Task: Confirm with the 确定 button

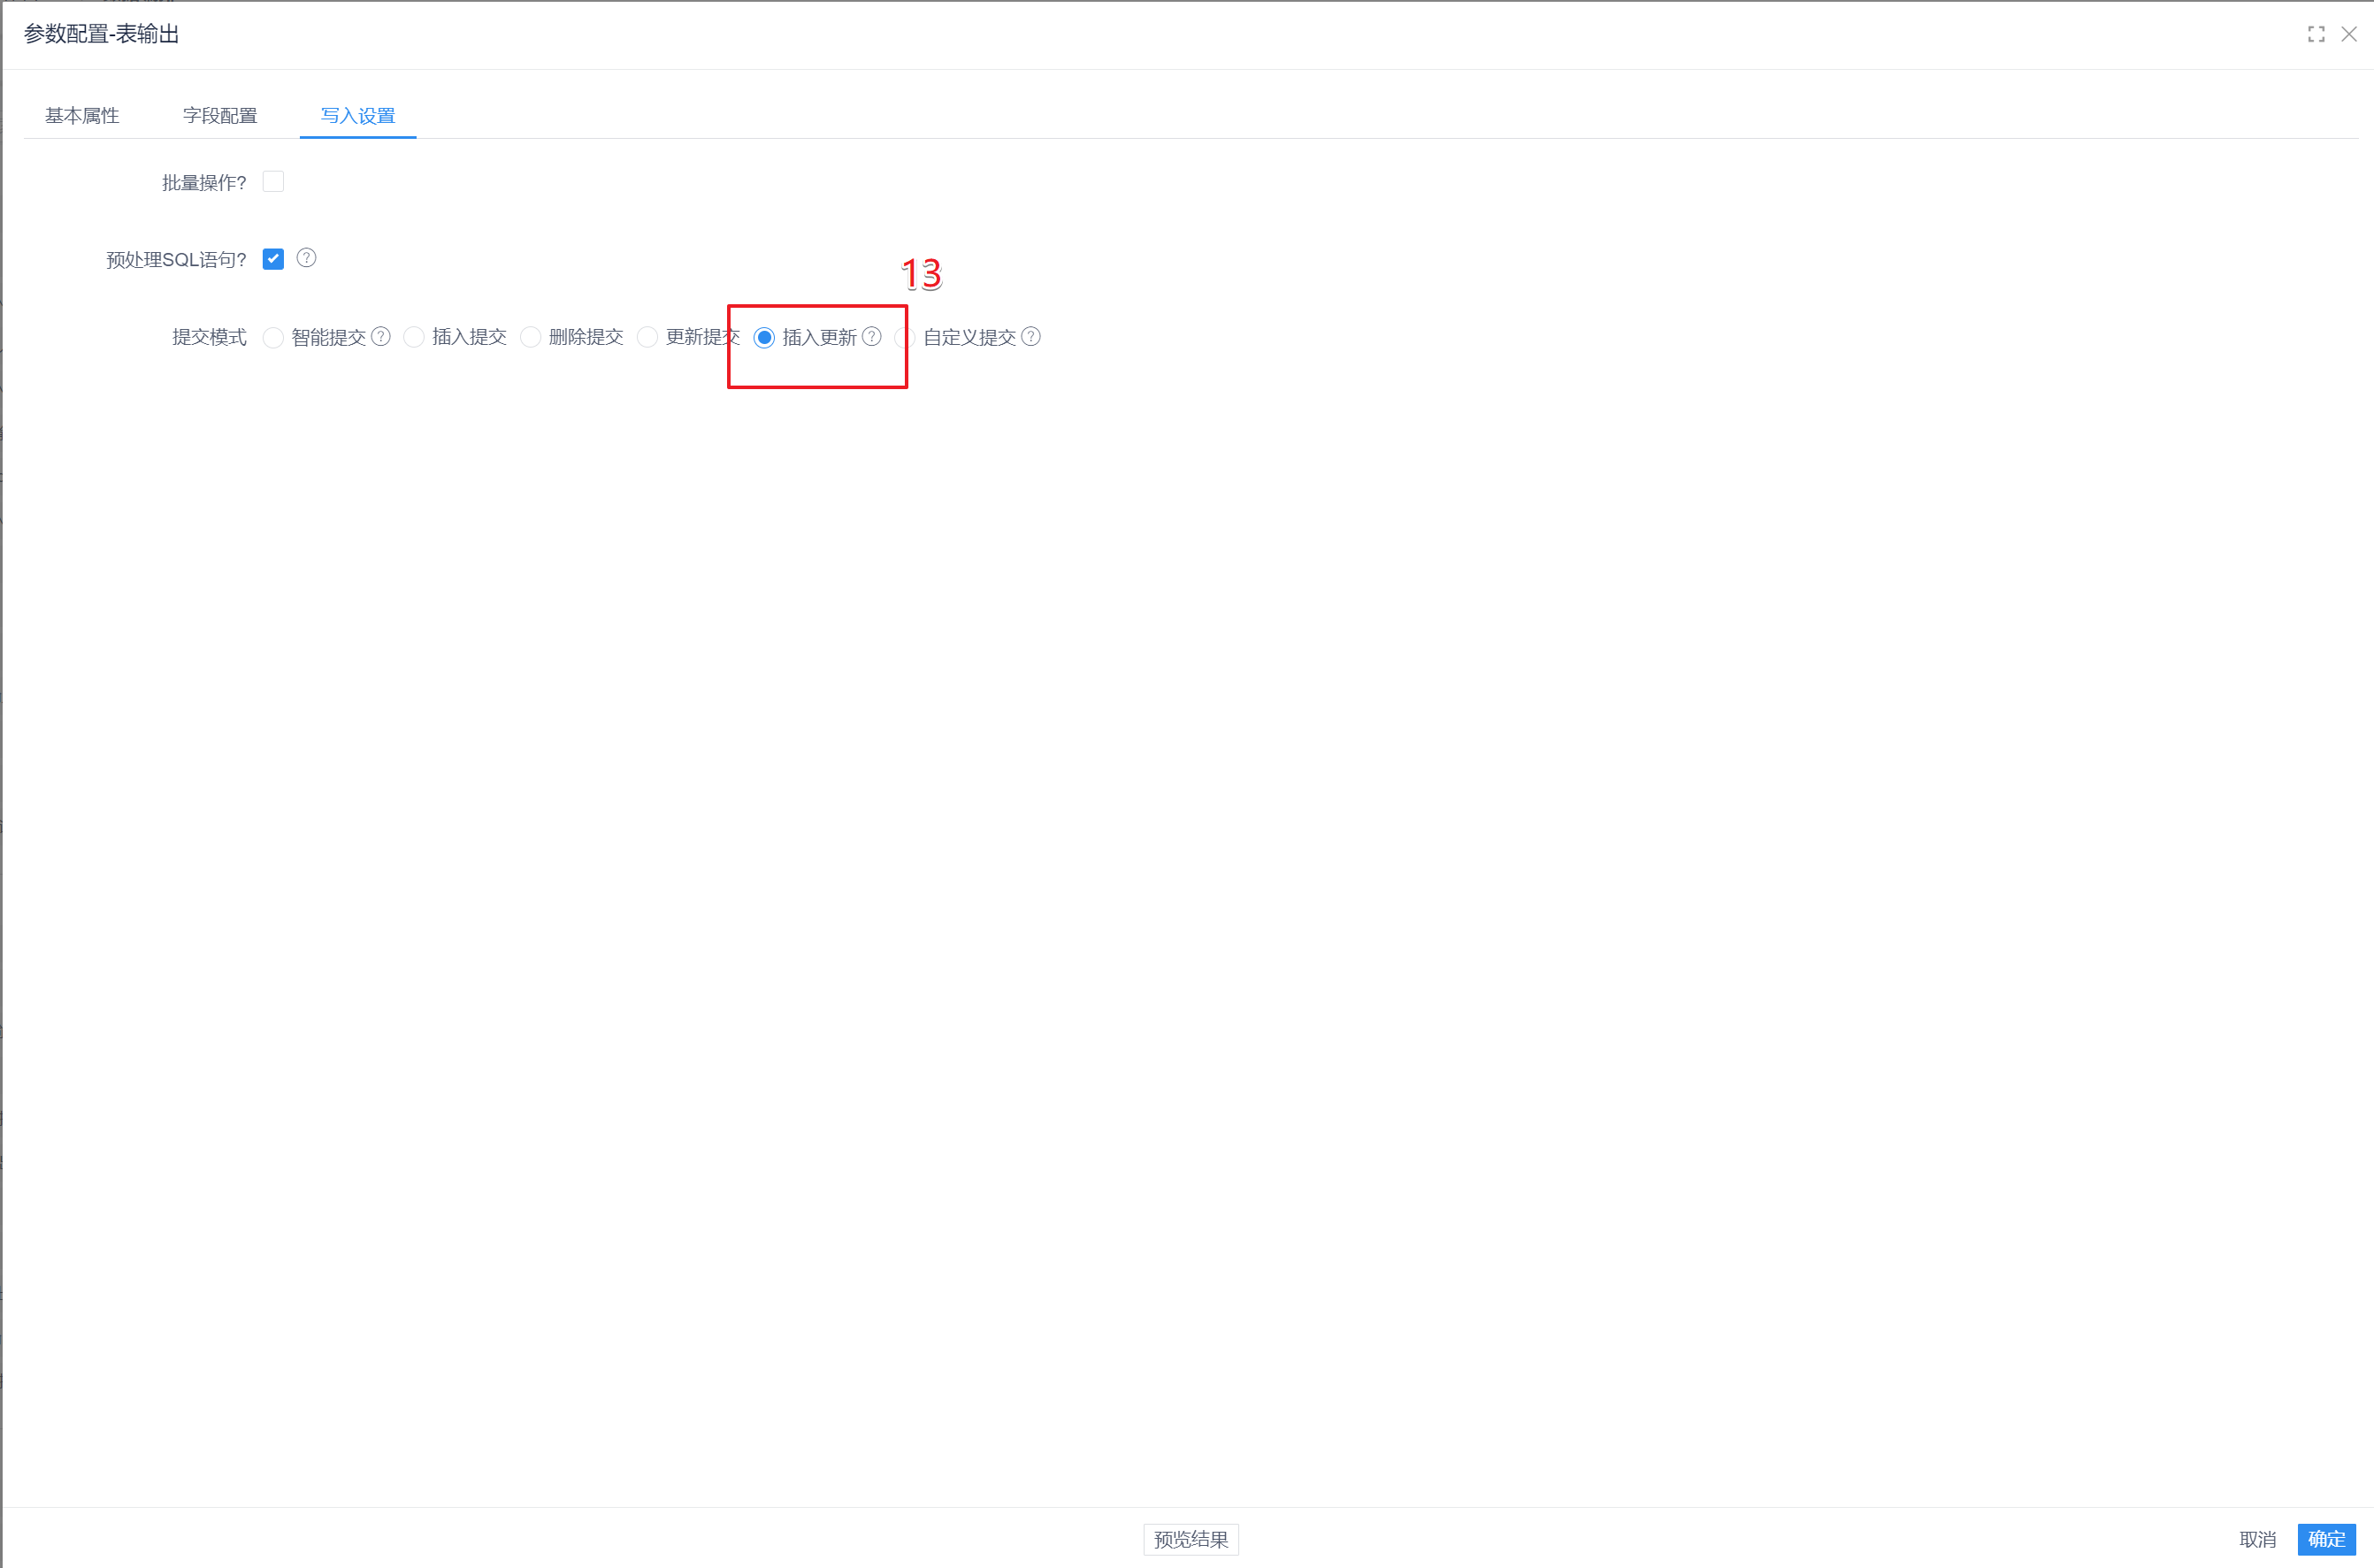Action: 2326,1539
